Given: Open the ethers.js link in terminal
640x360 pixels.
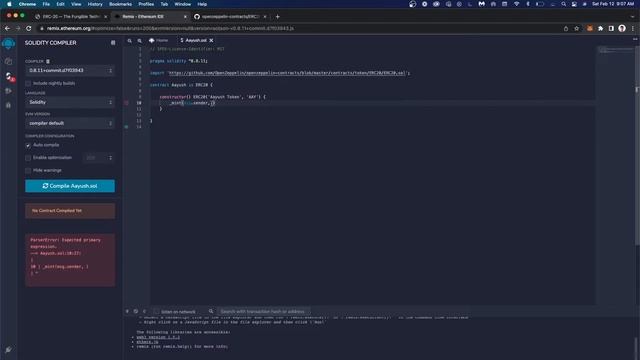Looking at the screenshot, I should pos(147,342).
